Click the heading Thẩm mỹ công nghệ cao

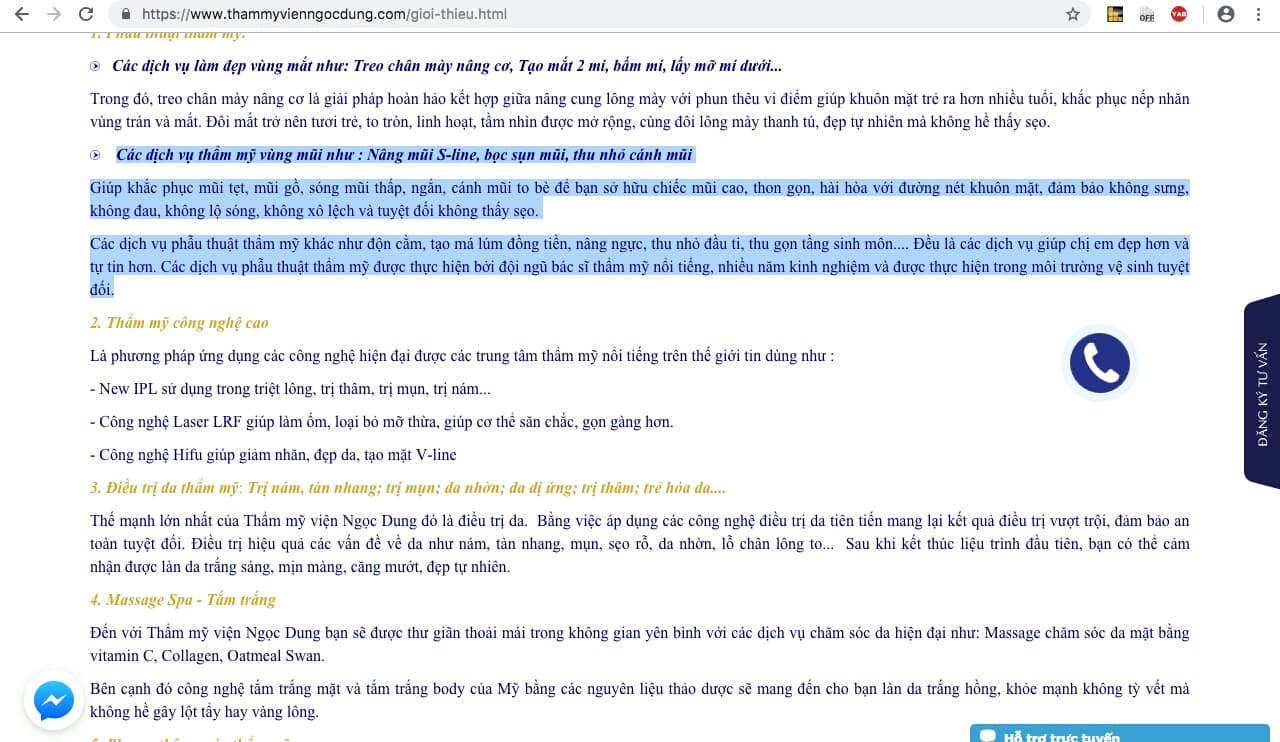click(x=179, y=323)
